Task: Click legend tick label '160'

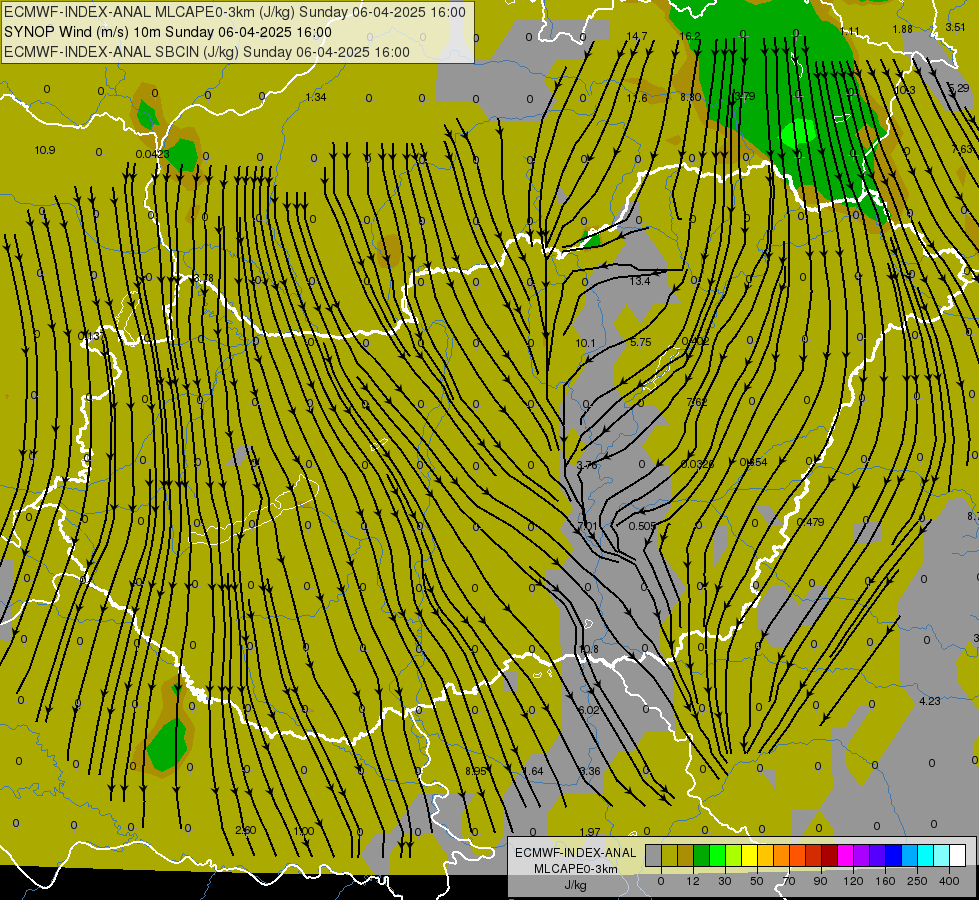Action: (x=885, y=881)
